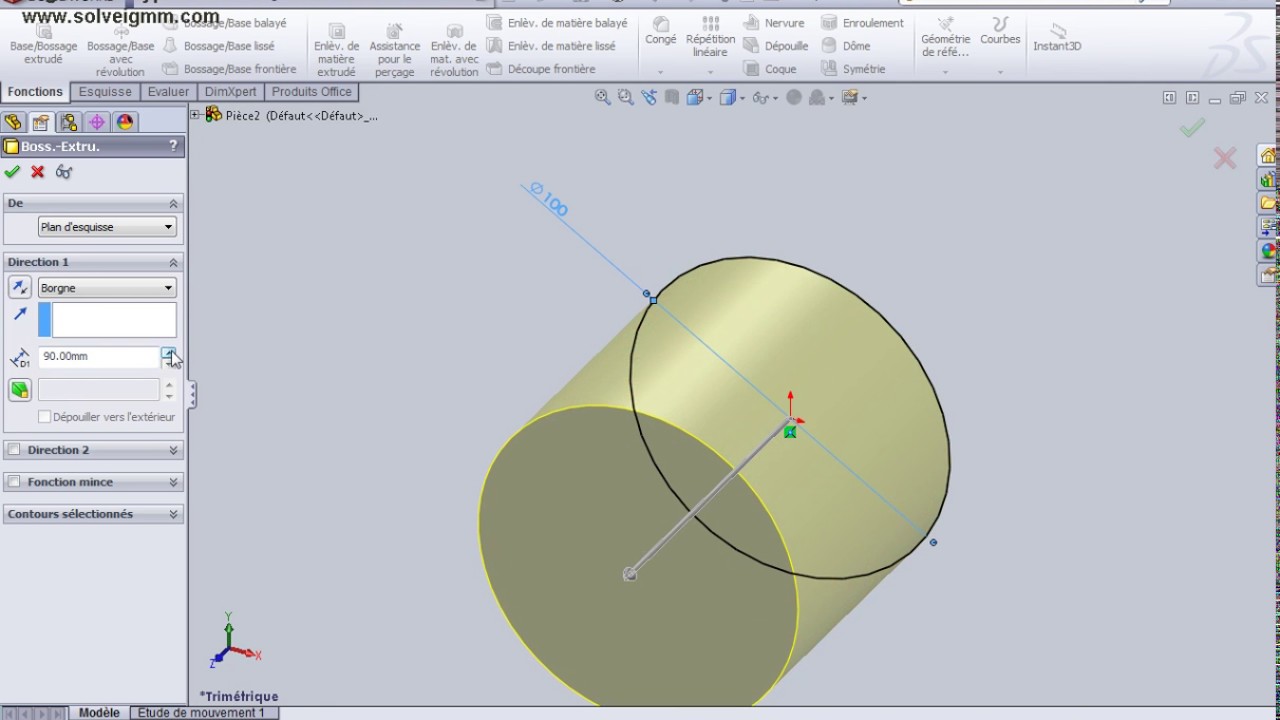Enable the Direction 2 checkbox
The height and width of the screenshot is (720, 1280).
14,450
